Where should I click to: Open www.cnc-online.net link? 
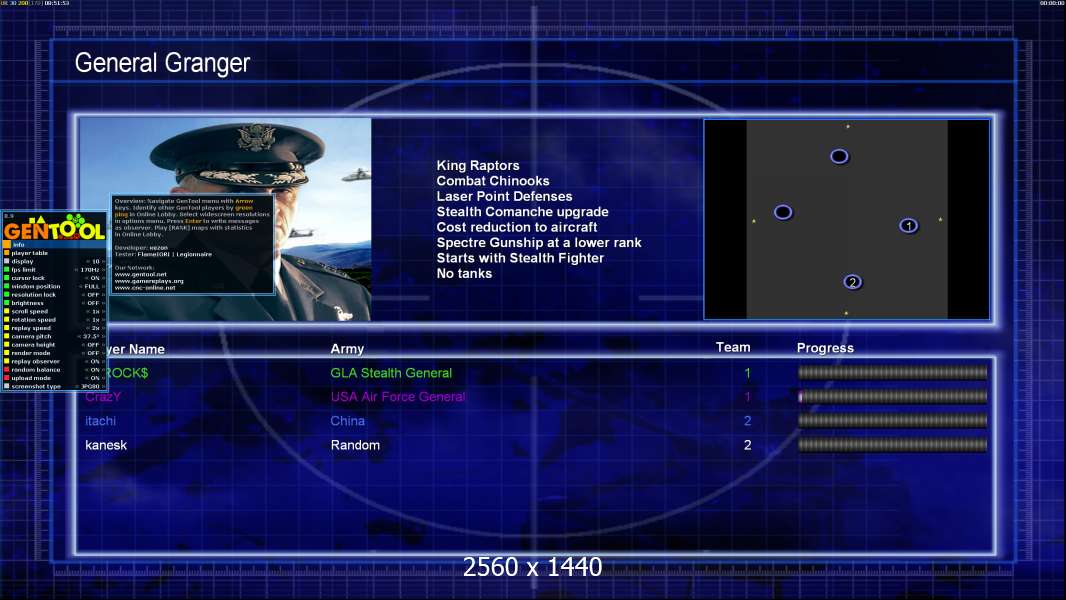point(145,287)
